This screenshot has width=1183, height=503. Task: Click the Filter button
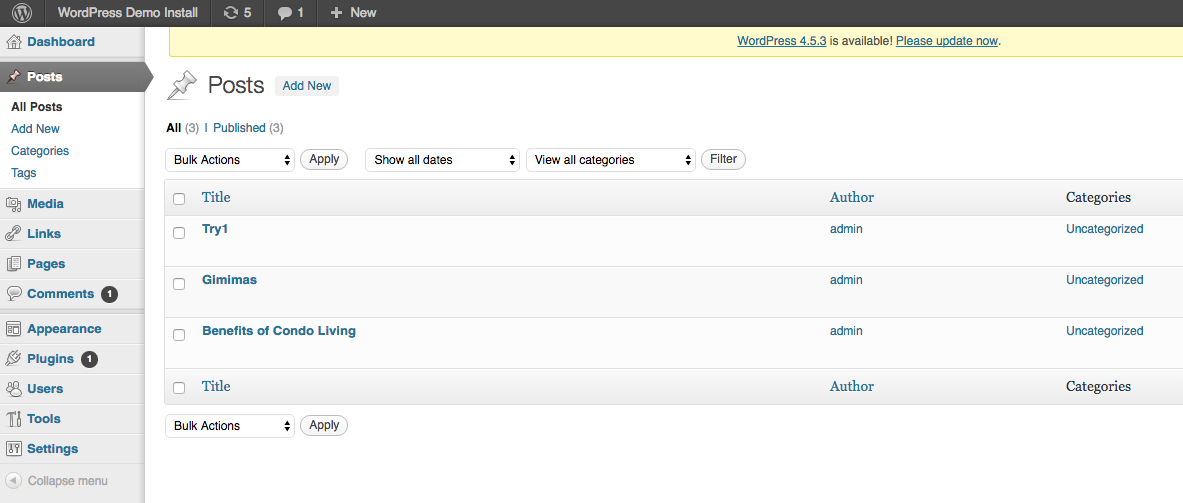(x=724, y=159)
